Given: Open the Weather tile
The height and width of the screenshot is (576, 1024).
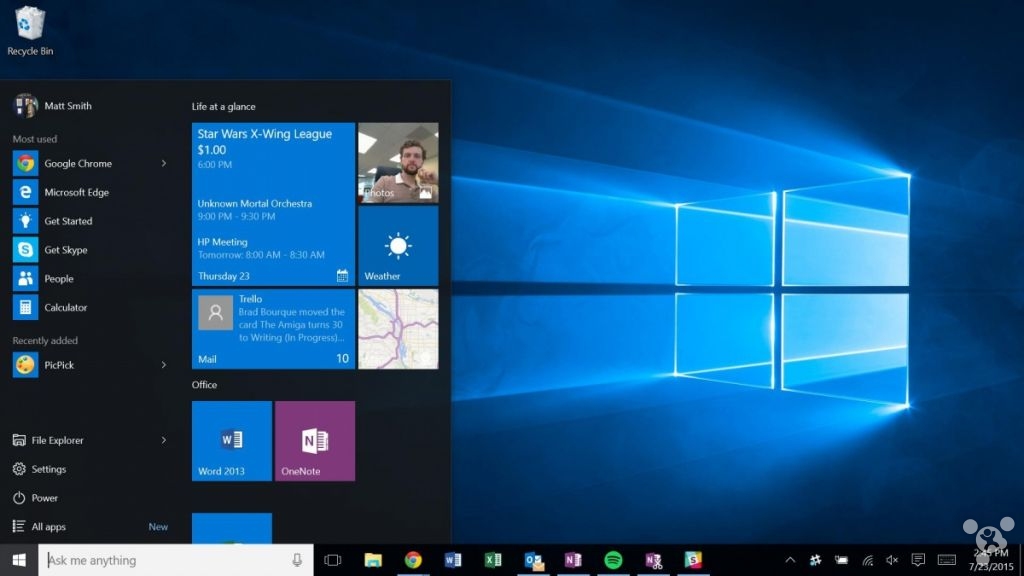Looking at the screenshot, I should click(x=398, y=246).
